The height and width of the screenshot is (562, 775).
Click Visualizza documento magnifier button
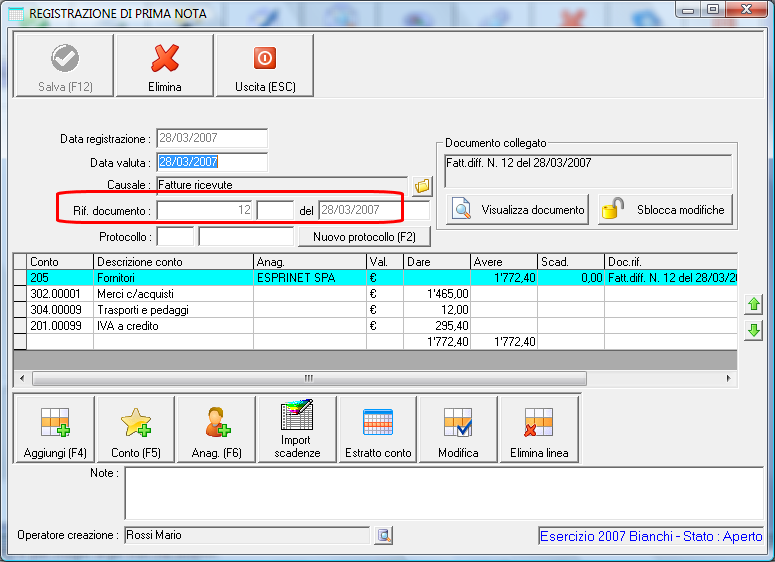pyautogui.click(x=517, y=210)
